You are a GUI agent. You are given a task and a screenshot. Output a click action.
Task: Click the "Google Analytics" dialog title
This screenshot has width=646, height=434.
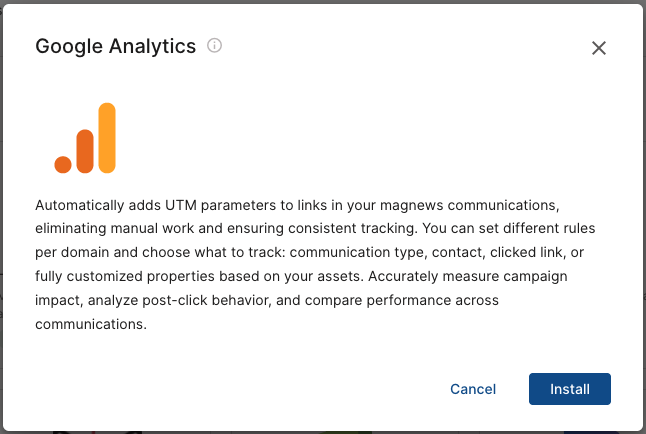115,46
